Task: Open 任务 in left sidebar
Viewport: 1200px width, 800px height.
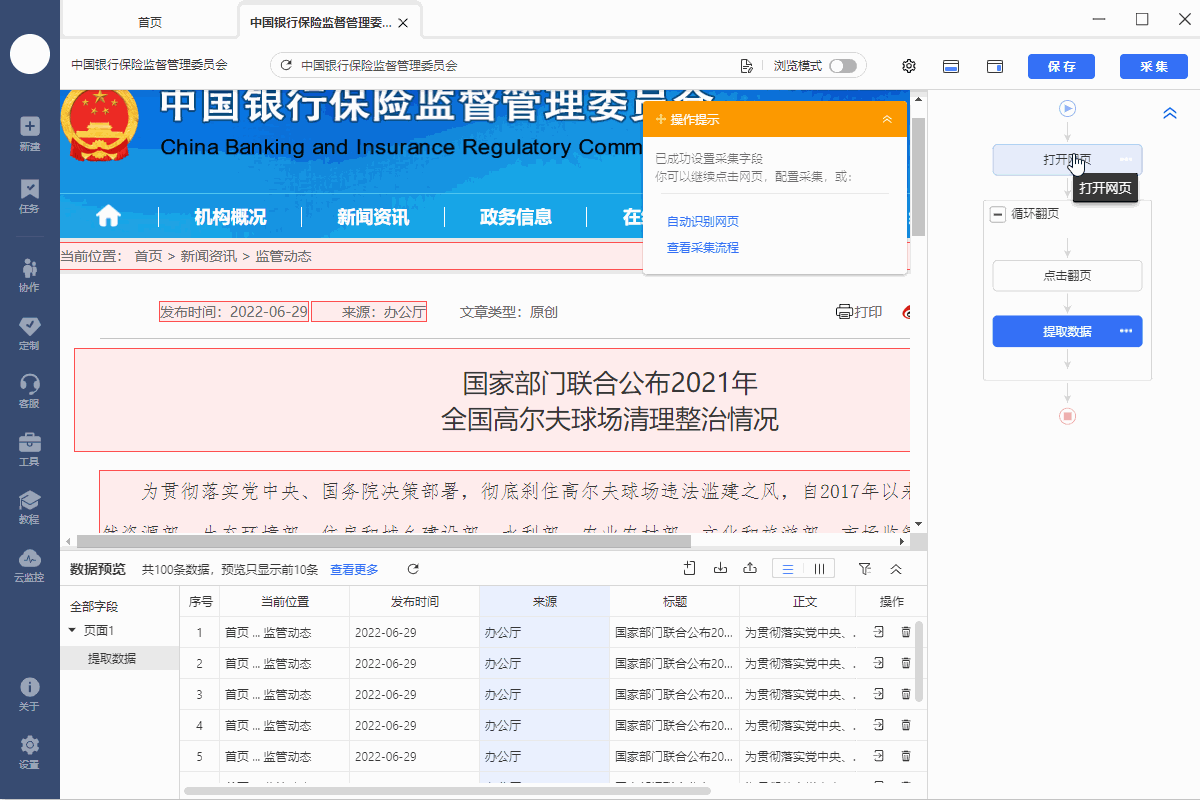Action: coord(29,196)
